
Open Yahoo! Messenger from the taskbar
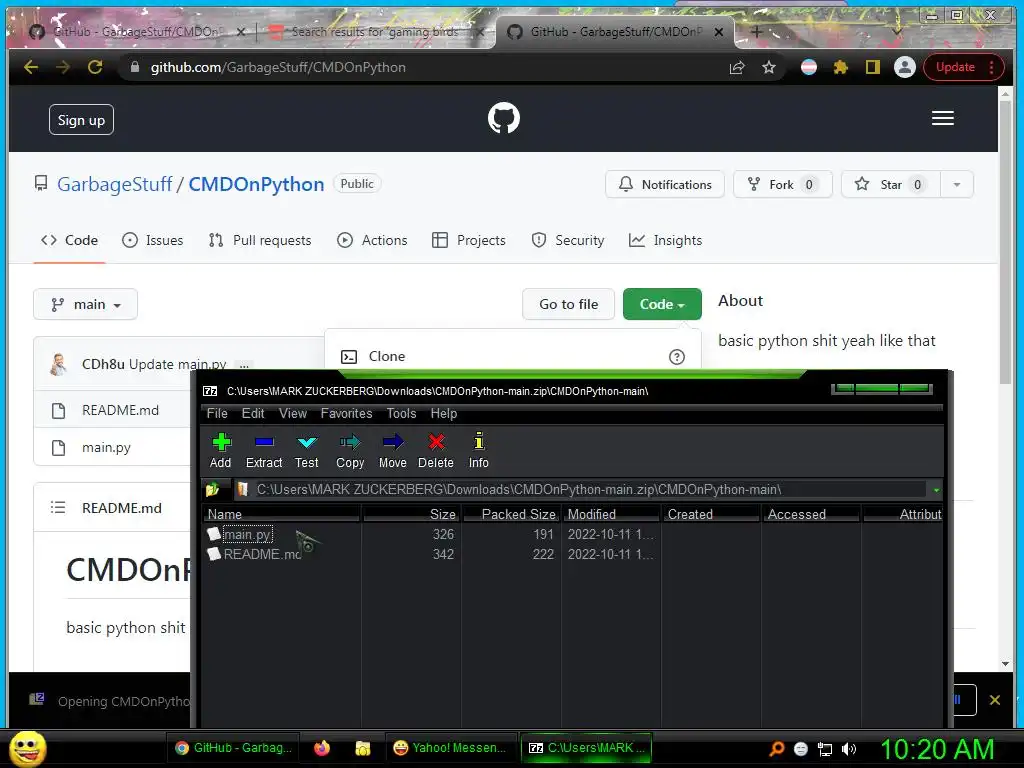pyautogui.click(x=449, y=748)
